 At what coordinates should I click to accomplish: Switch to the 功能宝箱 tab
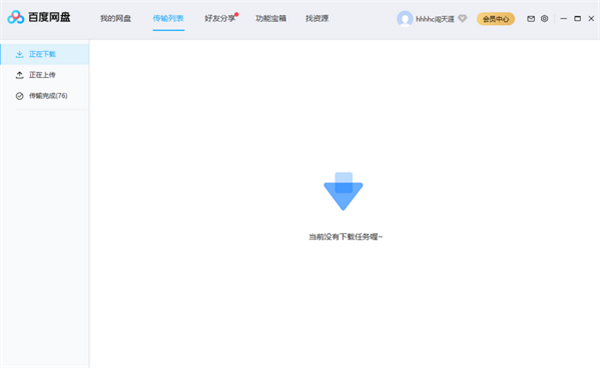coord(271,18)
